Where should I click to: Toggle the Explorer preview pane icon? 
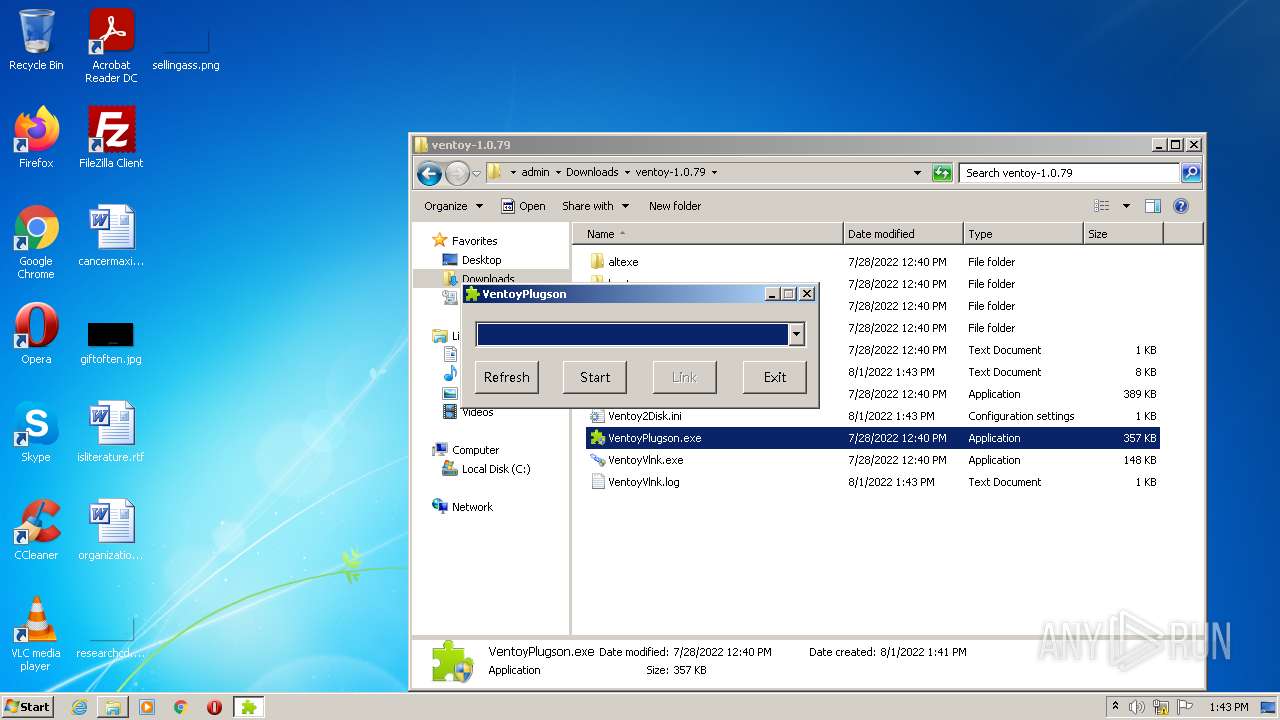pos(1152,206)
